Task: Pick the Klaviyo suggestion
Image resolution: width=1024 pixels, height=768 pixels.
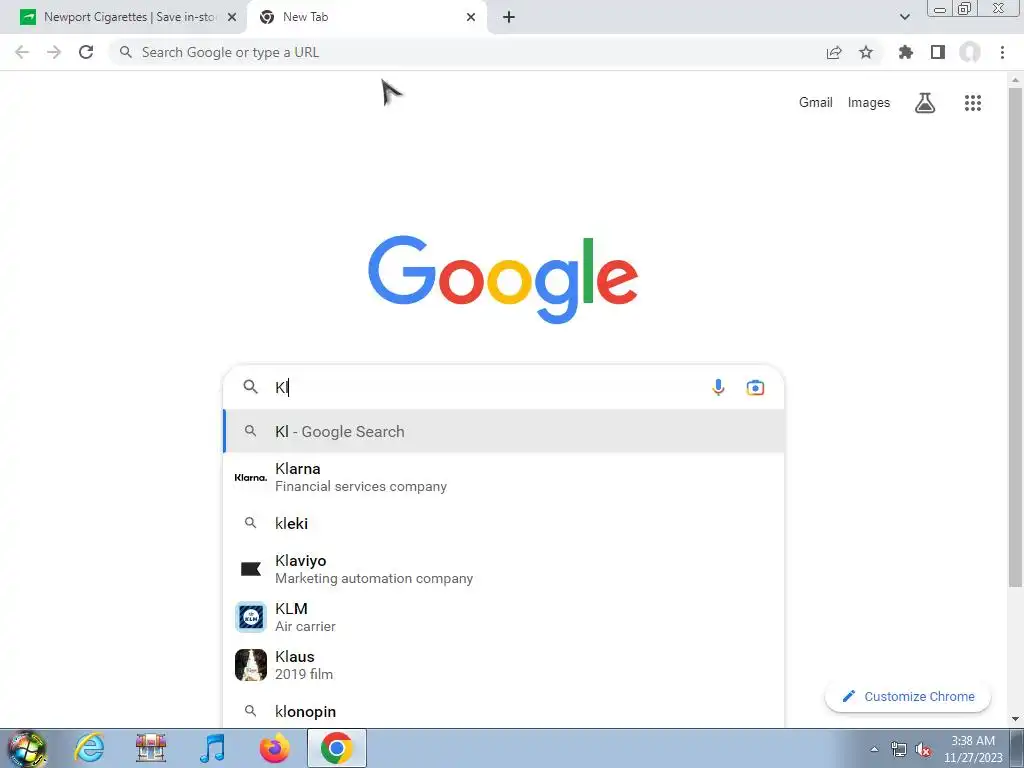Action: click(x=504, y=569)
